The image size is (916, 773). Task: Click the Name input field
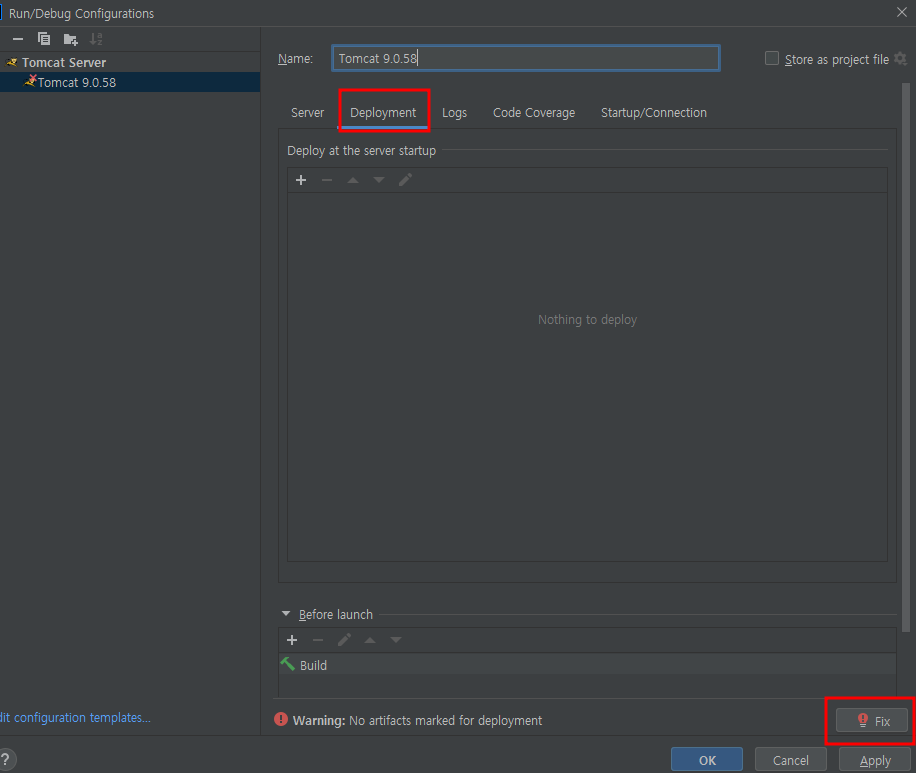click(525, 58)
